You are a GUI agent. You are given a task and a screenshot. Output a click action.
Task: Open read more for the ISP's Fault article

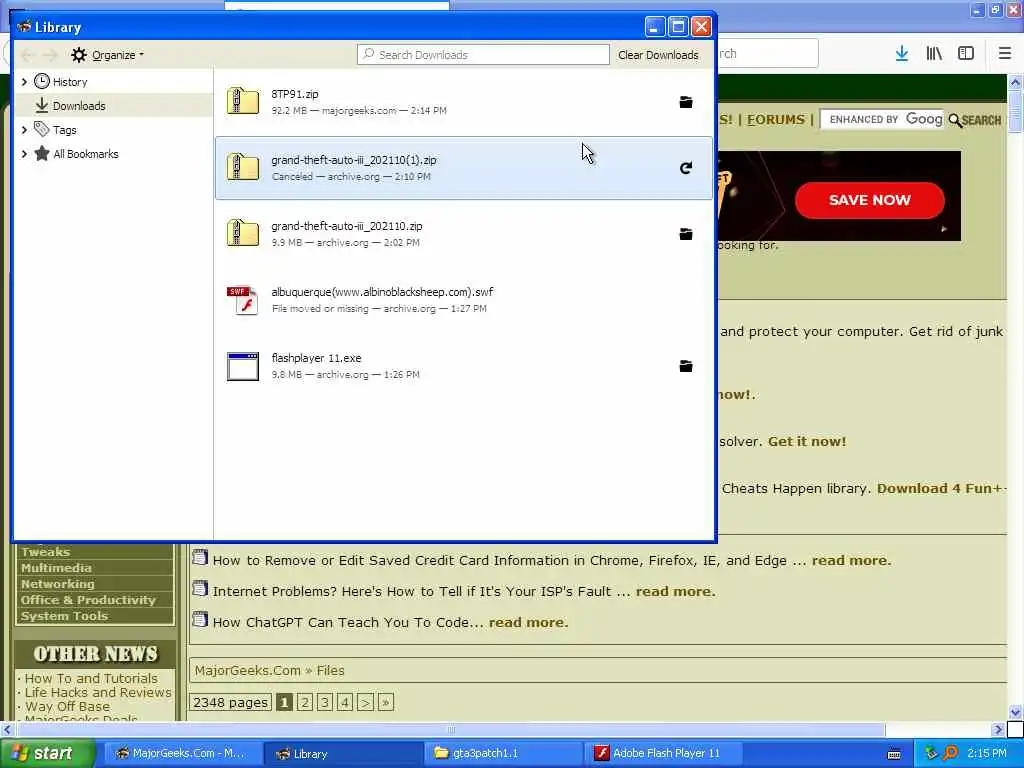coord(675,591)
